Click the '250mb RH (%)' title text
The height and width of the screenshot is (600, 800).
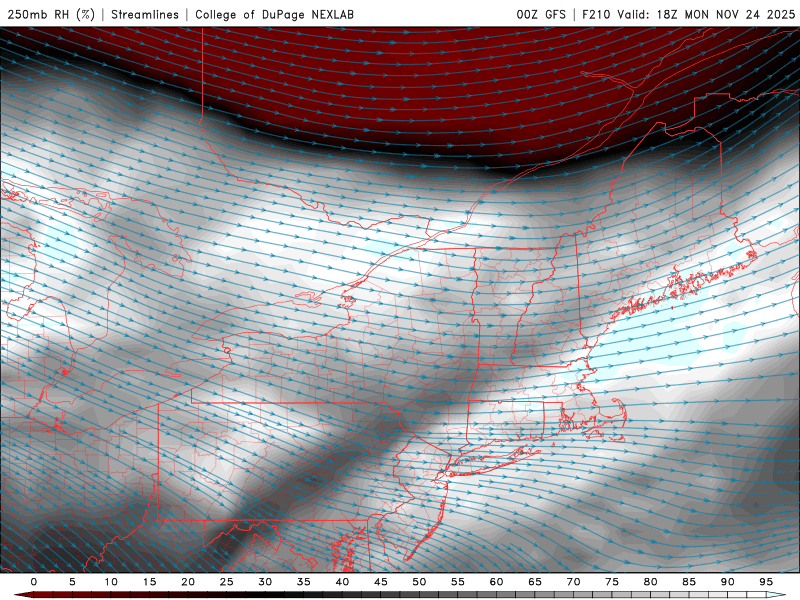[51, 14]
